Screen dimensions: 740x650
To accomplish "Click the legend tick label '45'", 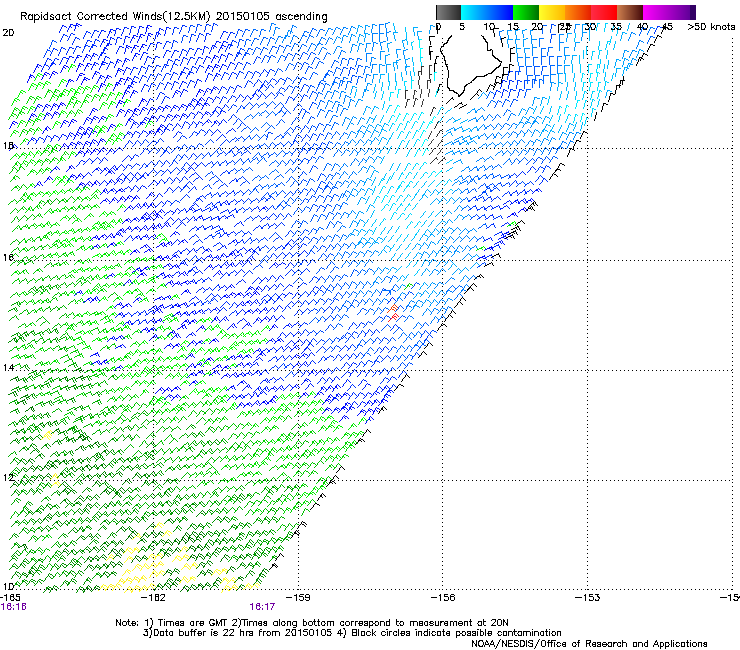I will pos(667,27).
